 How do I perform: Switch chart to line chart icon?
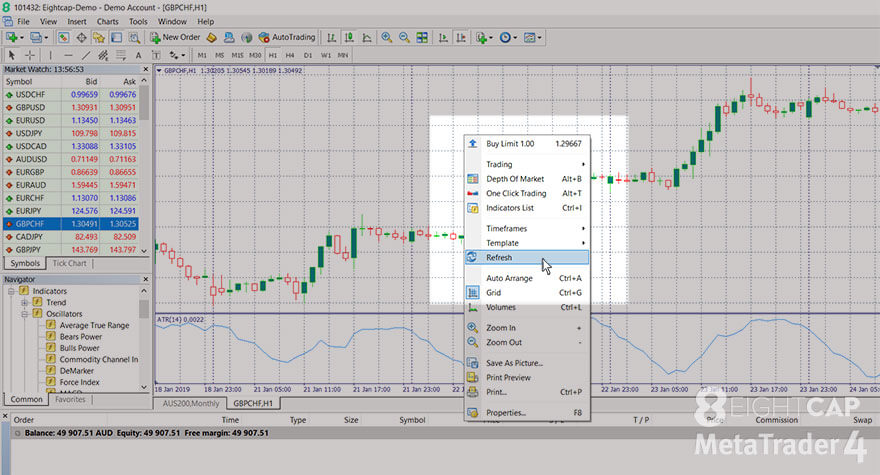tap(367, 38)
